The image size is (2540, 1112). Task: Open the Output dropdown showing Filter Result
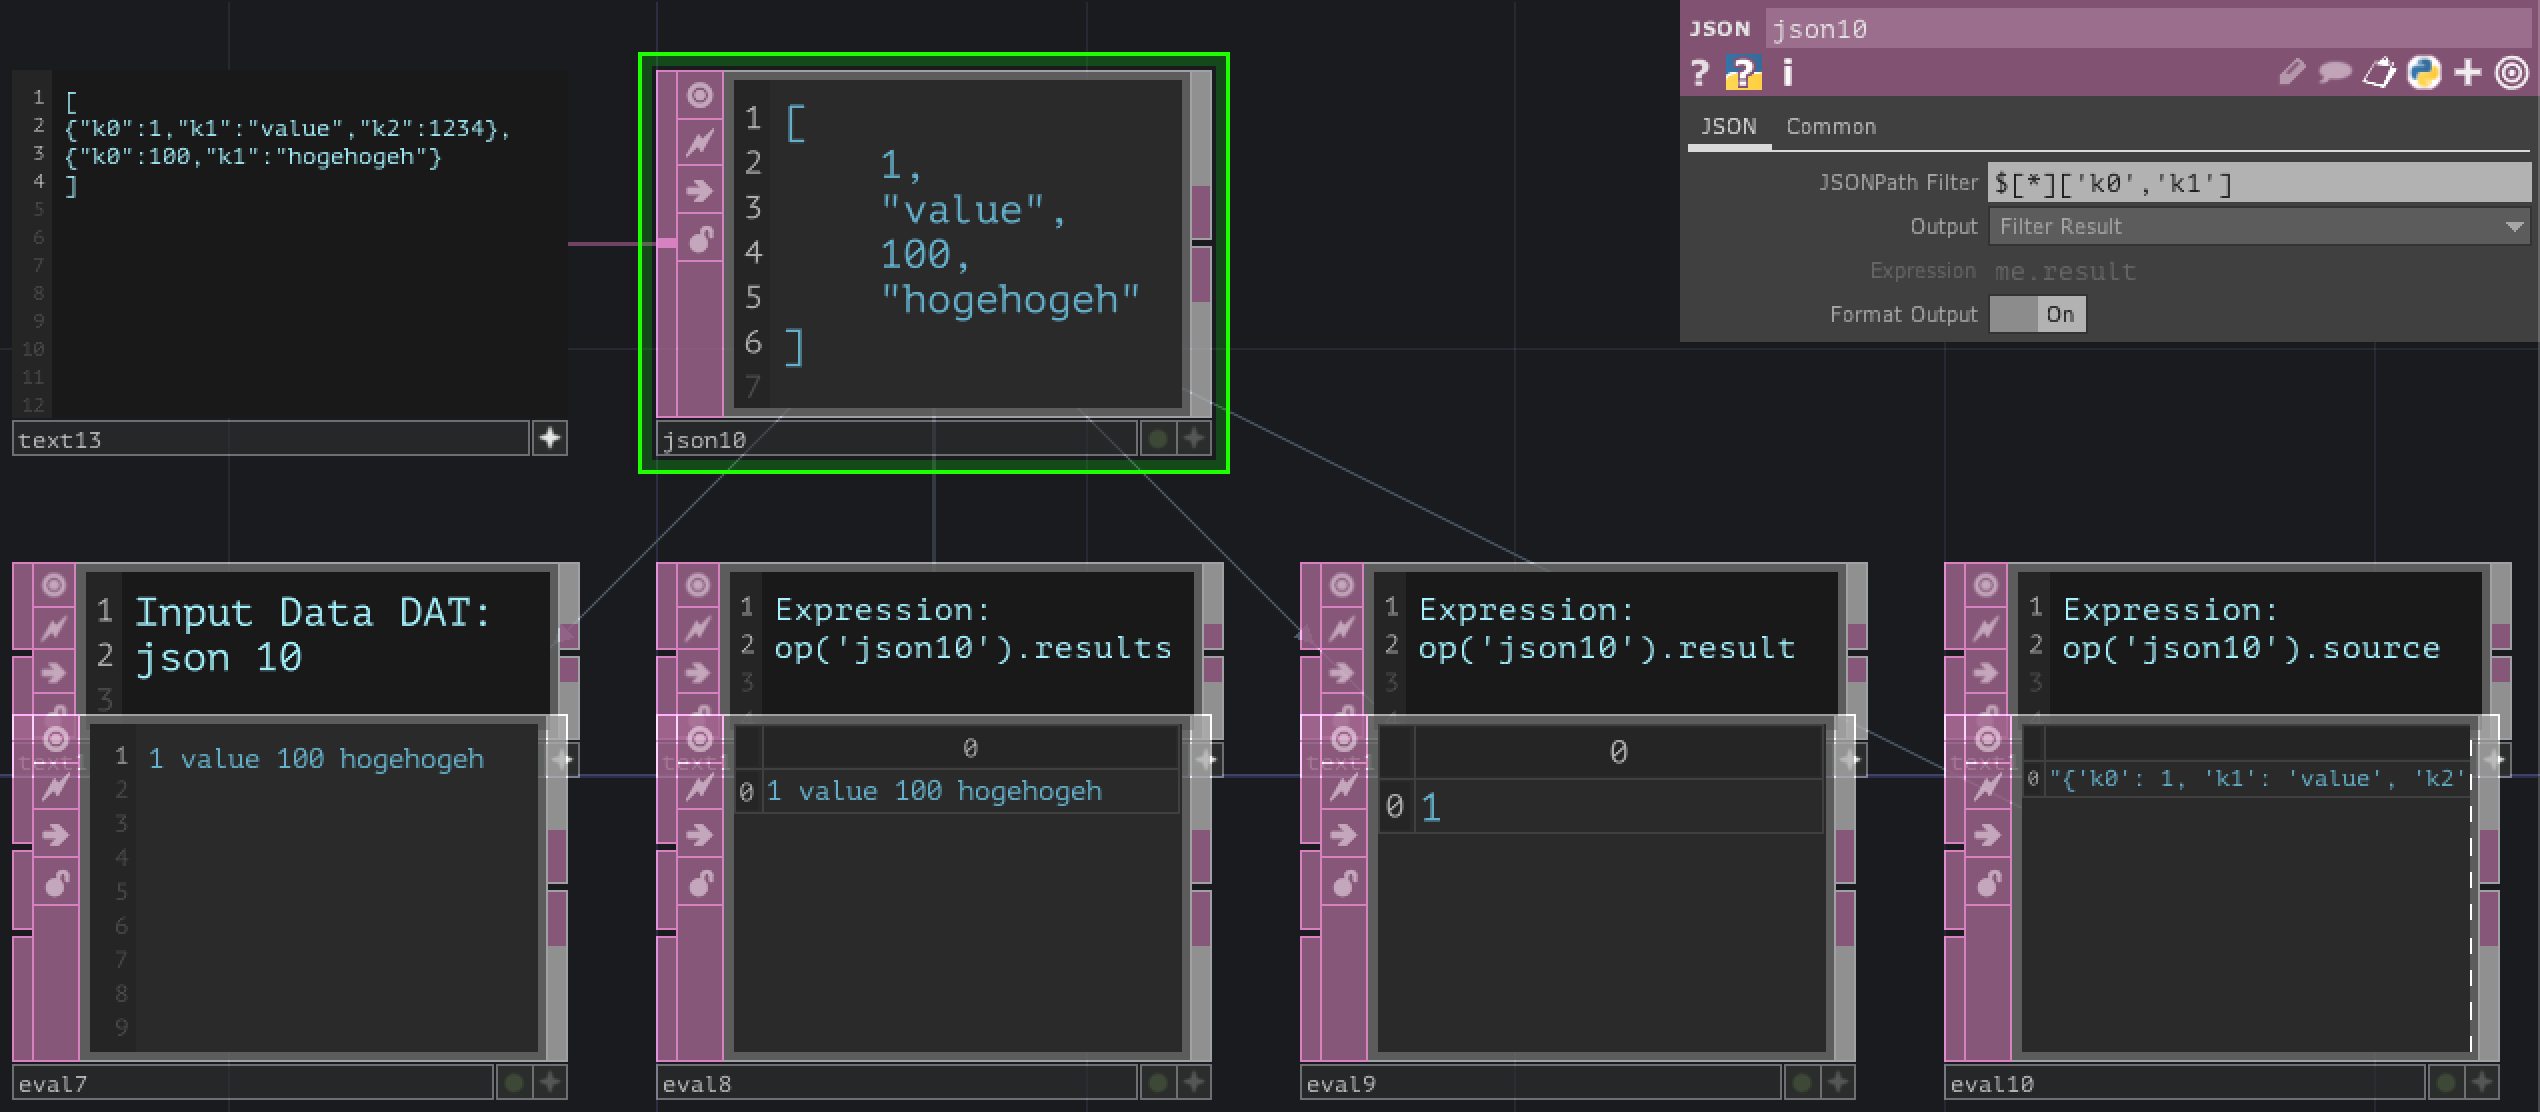2258,227
